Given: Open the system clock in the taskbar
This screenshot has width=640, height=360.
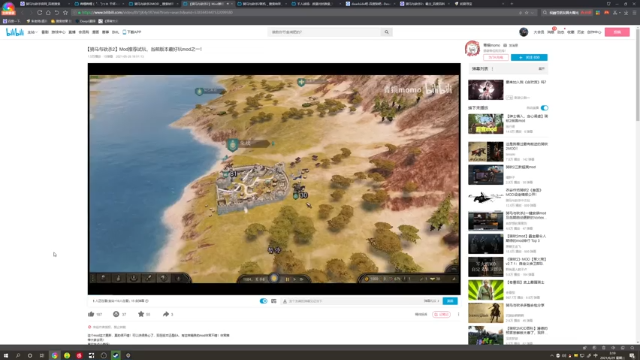Looking at the screenshot, I should click(613, 356).
